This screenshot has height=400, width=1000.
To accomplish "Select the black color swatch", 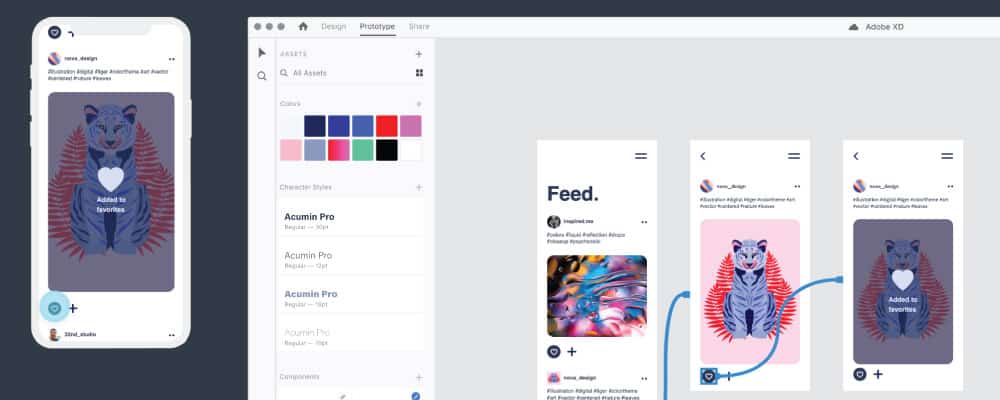I will (386, 150).
